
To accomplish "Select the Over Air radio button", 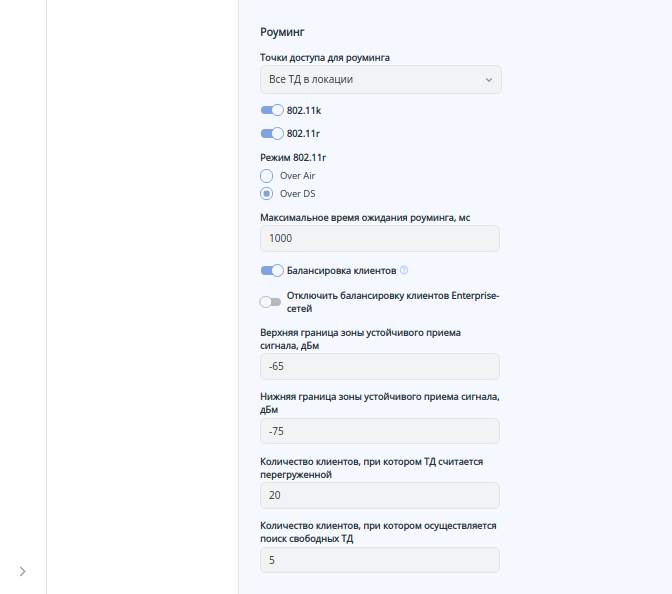I will [267, 176].
